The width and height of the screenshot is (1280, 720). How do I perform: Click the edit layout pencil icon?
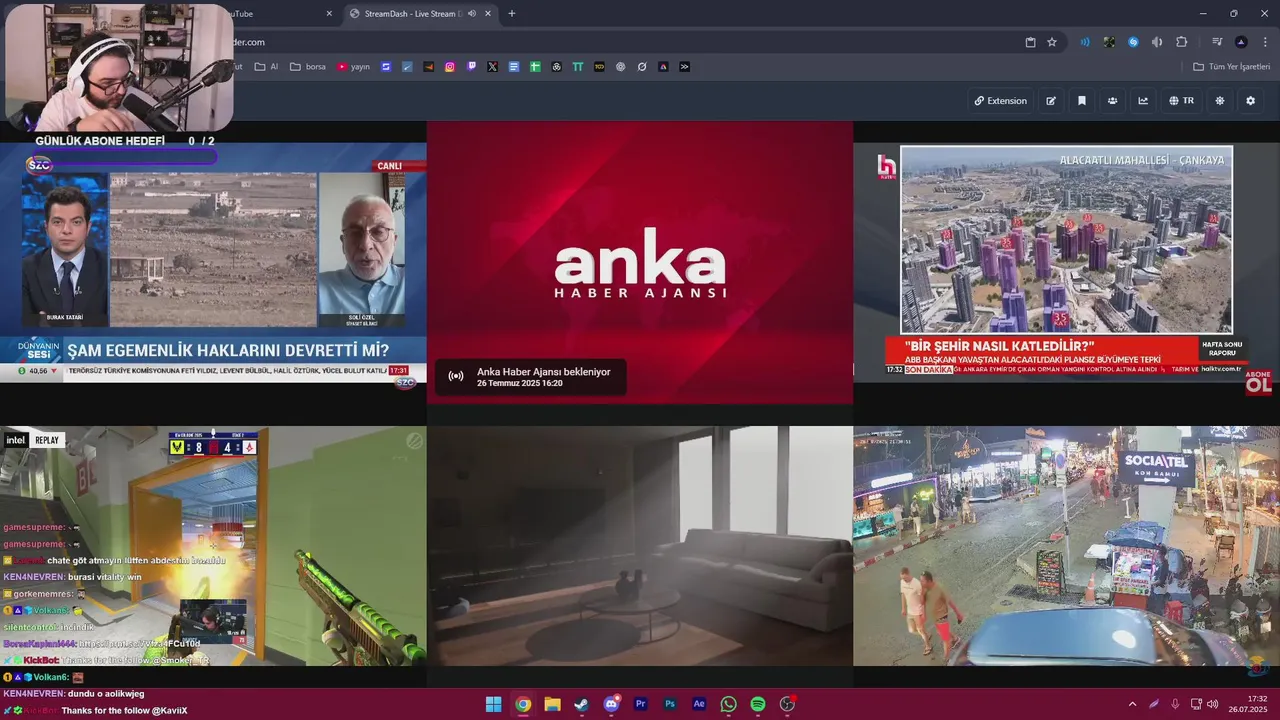1051,101
